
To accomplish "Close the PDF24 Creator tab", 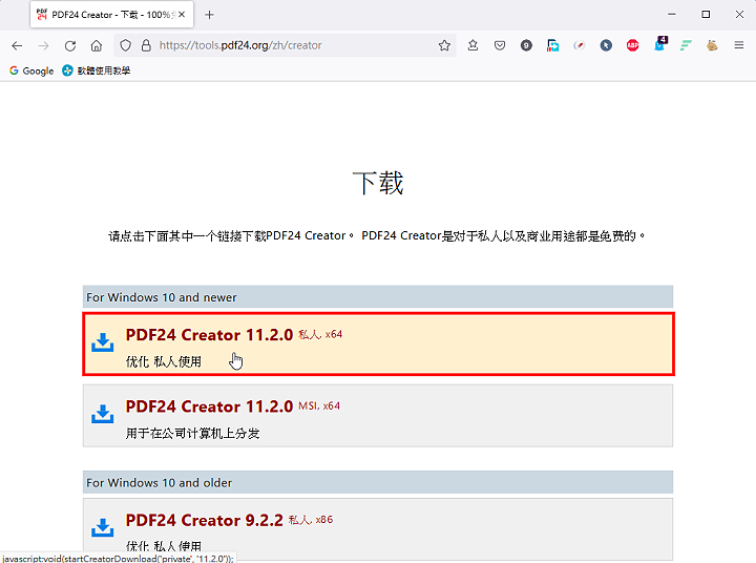I will tap(182, 15).
